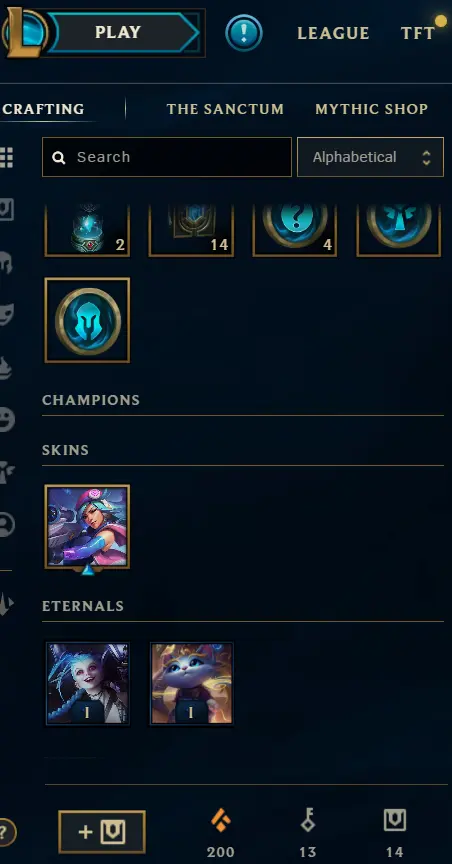This screenshot has width=452, height=864.
Task: Click the blue exclamation notification icon
Action: (x=244, y=33)
